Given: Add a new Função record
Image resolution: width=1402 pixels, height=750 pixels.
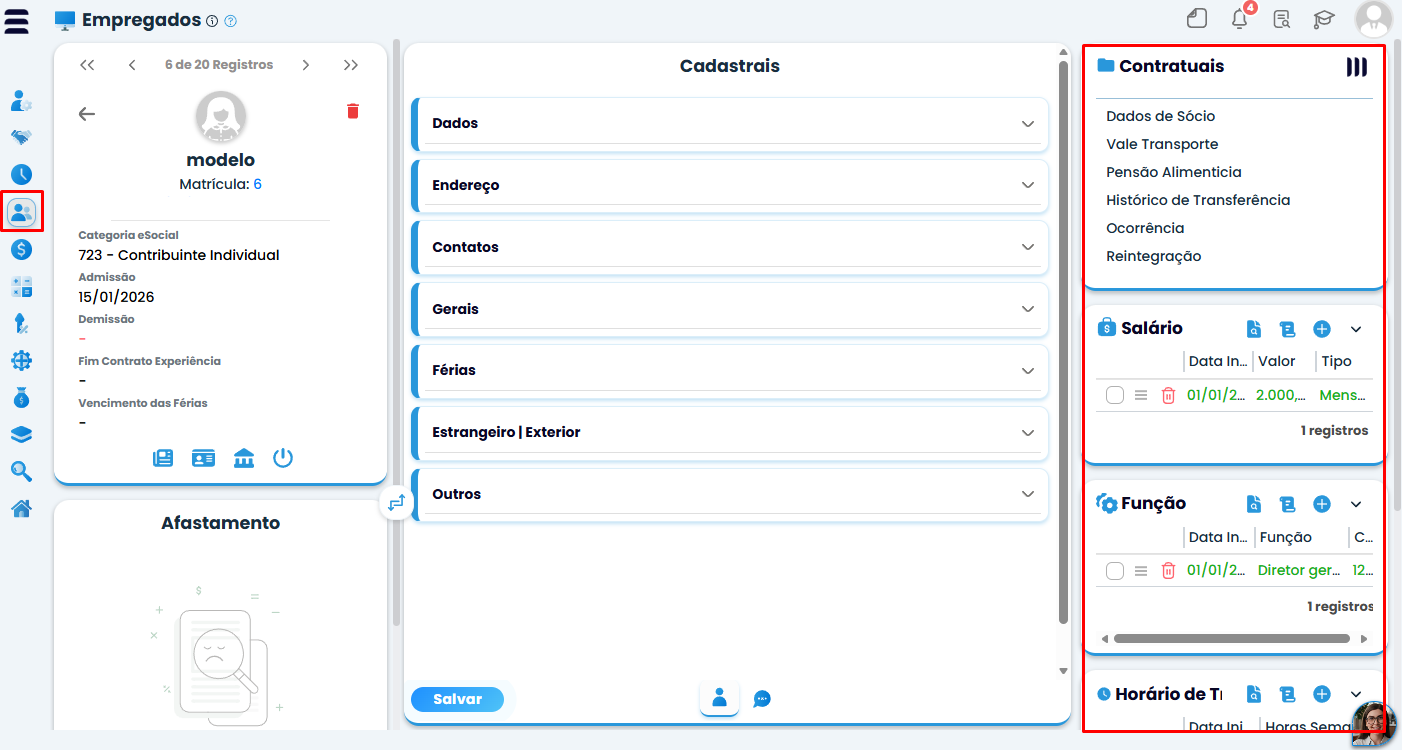Looking at the screenshot, I should (1322, 504).
